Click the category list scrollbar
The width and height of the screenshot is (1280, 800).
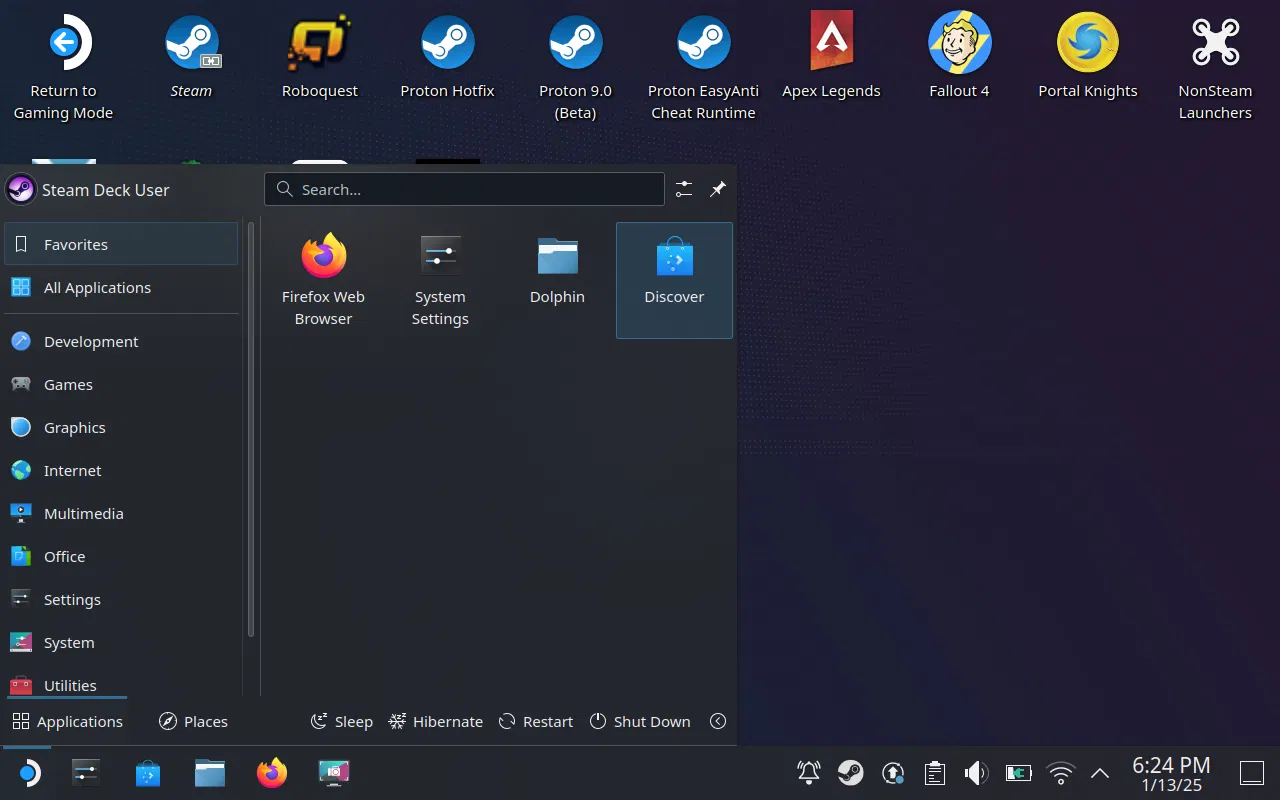point(250,430)
